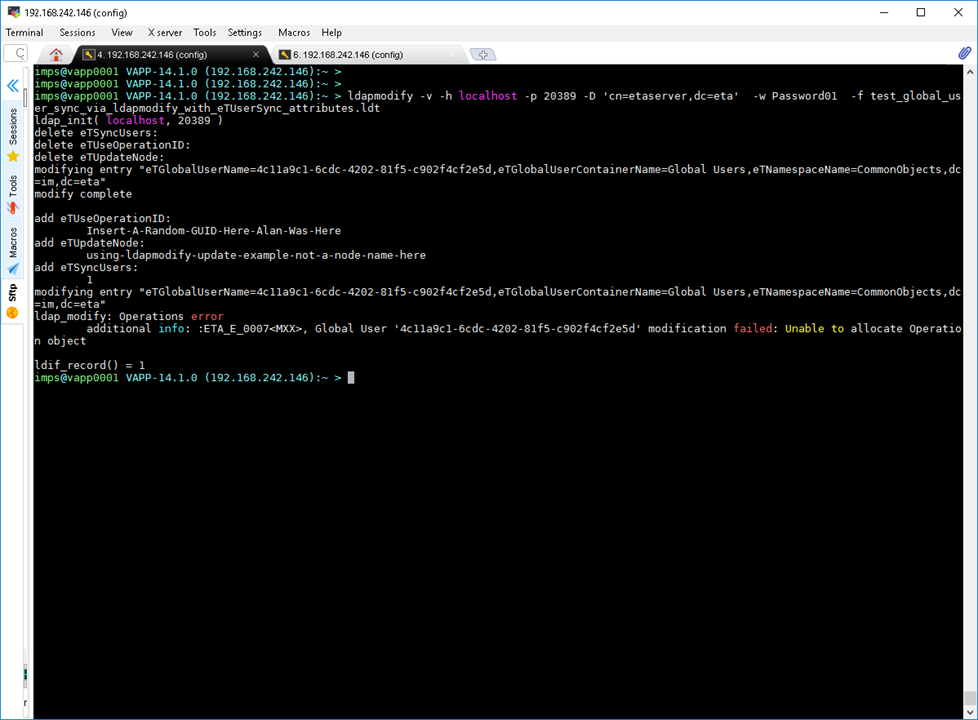Viewport: 978px width, 720px height.
Task: Click the red 'failed:' text
Action: click(x=755, y=329)
